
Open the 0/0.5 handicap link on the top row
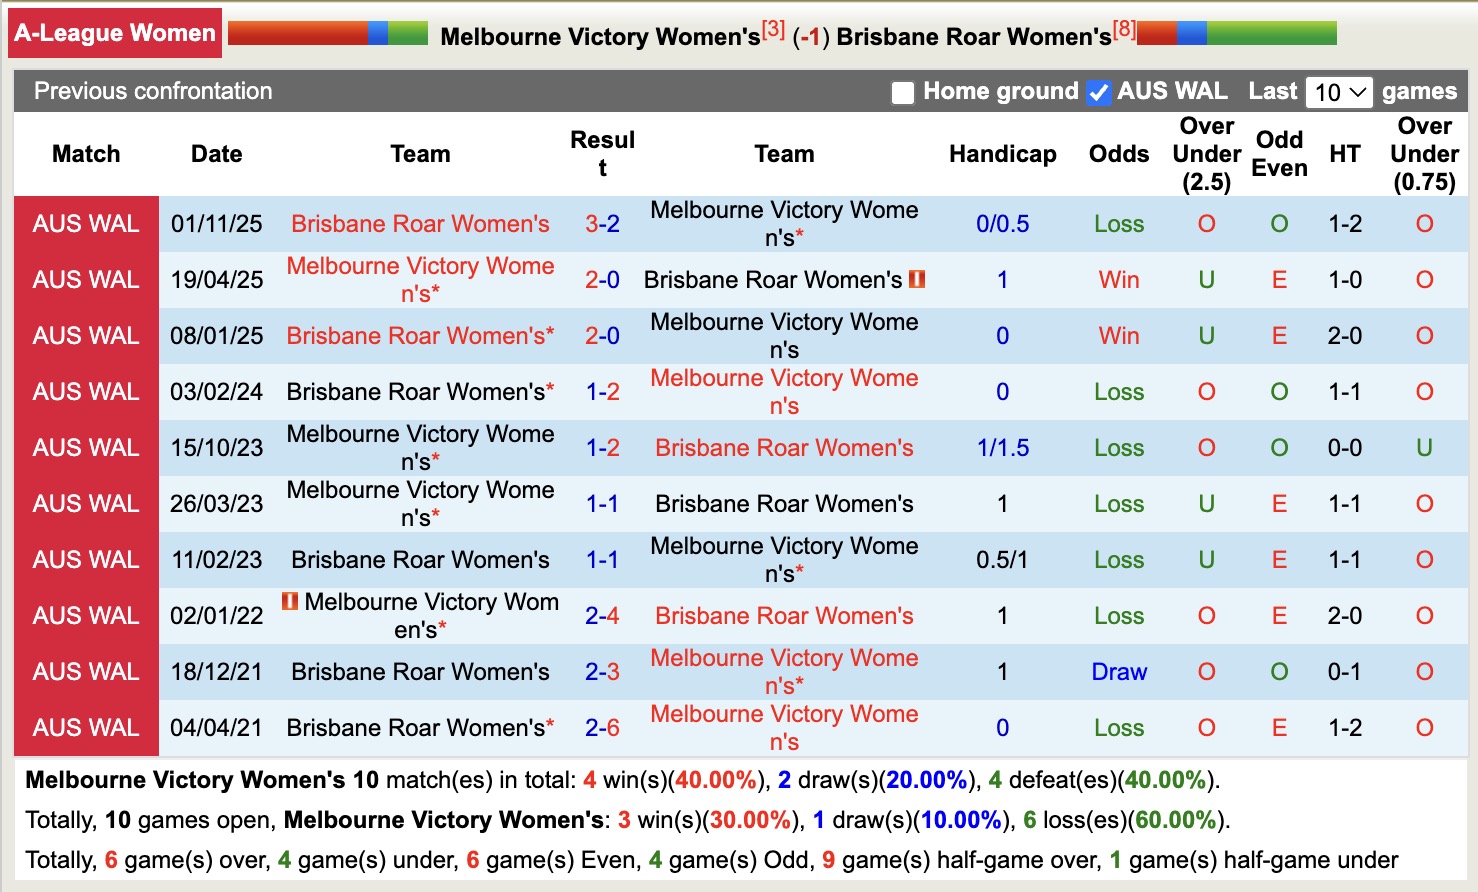(x=1002, y=224)
